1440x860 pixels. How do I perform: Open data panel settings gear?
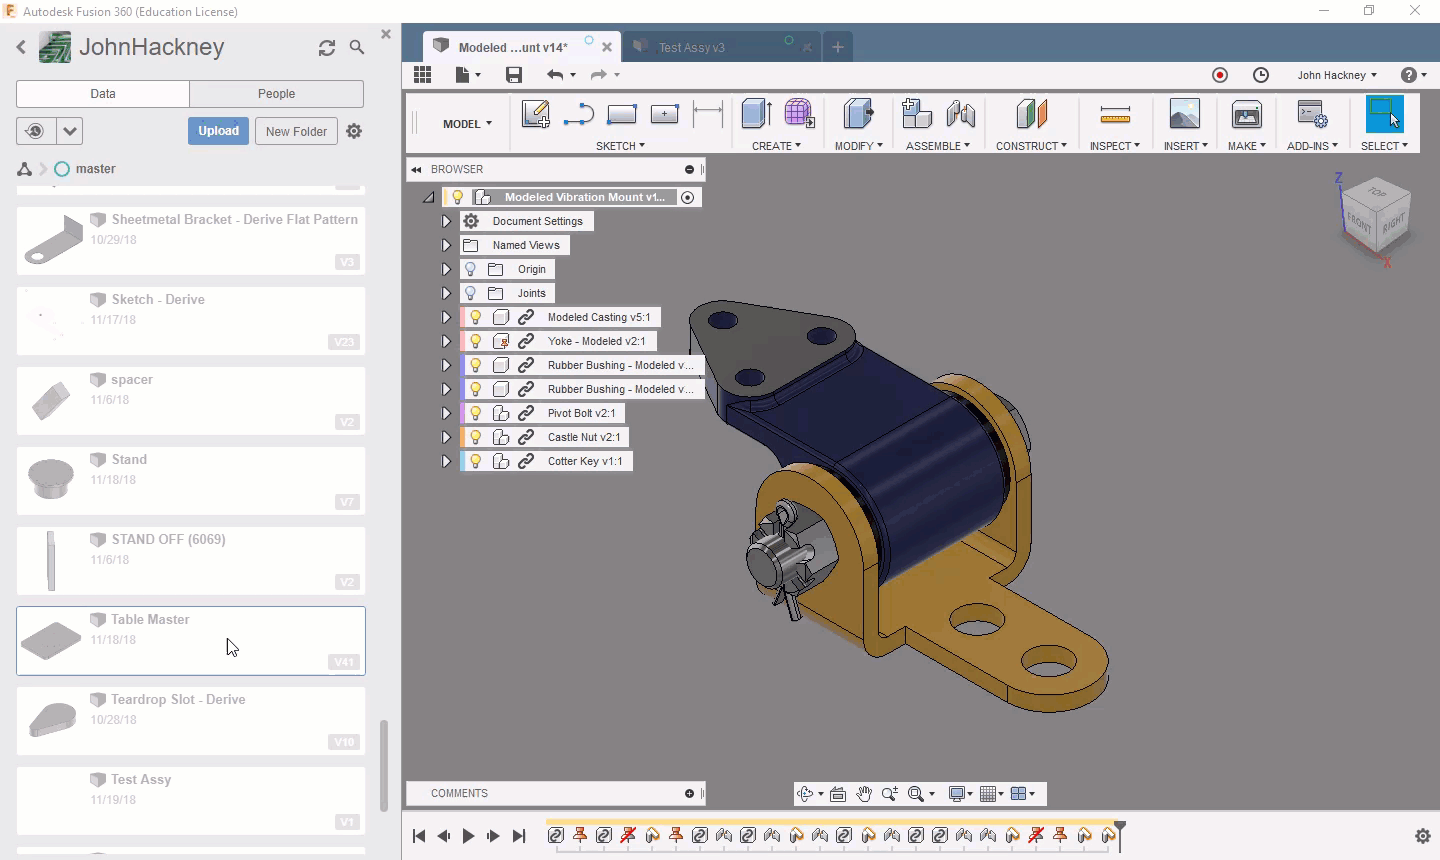354,131
